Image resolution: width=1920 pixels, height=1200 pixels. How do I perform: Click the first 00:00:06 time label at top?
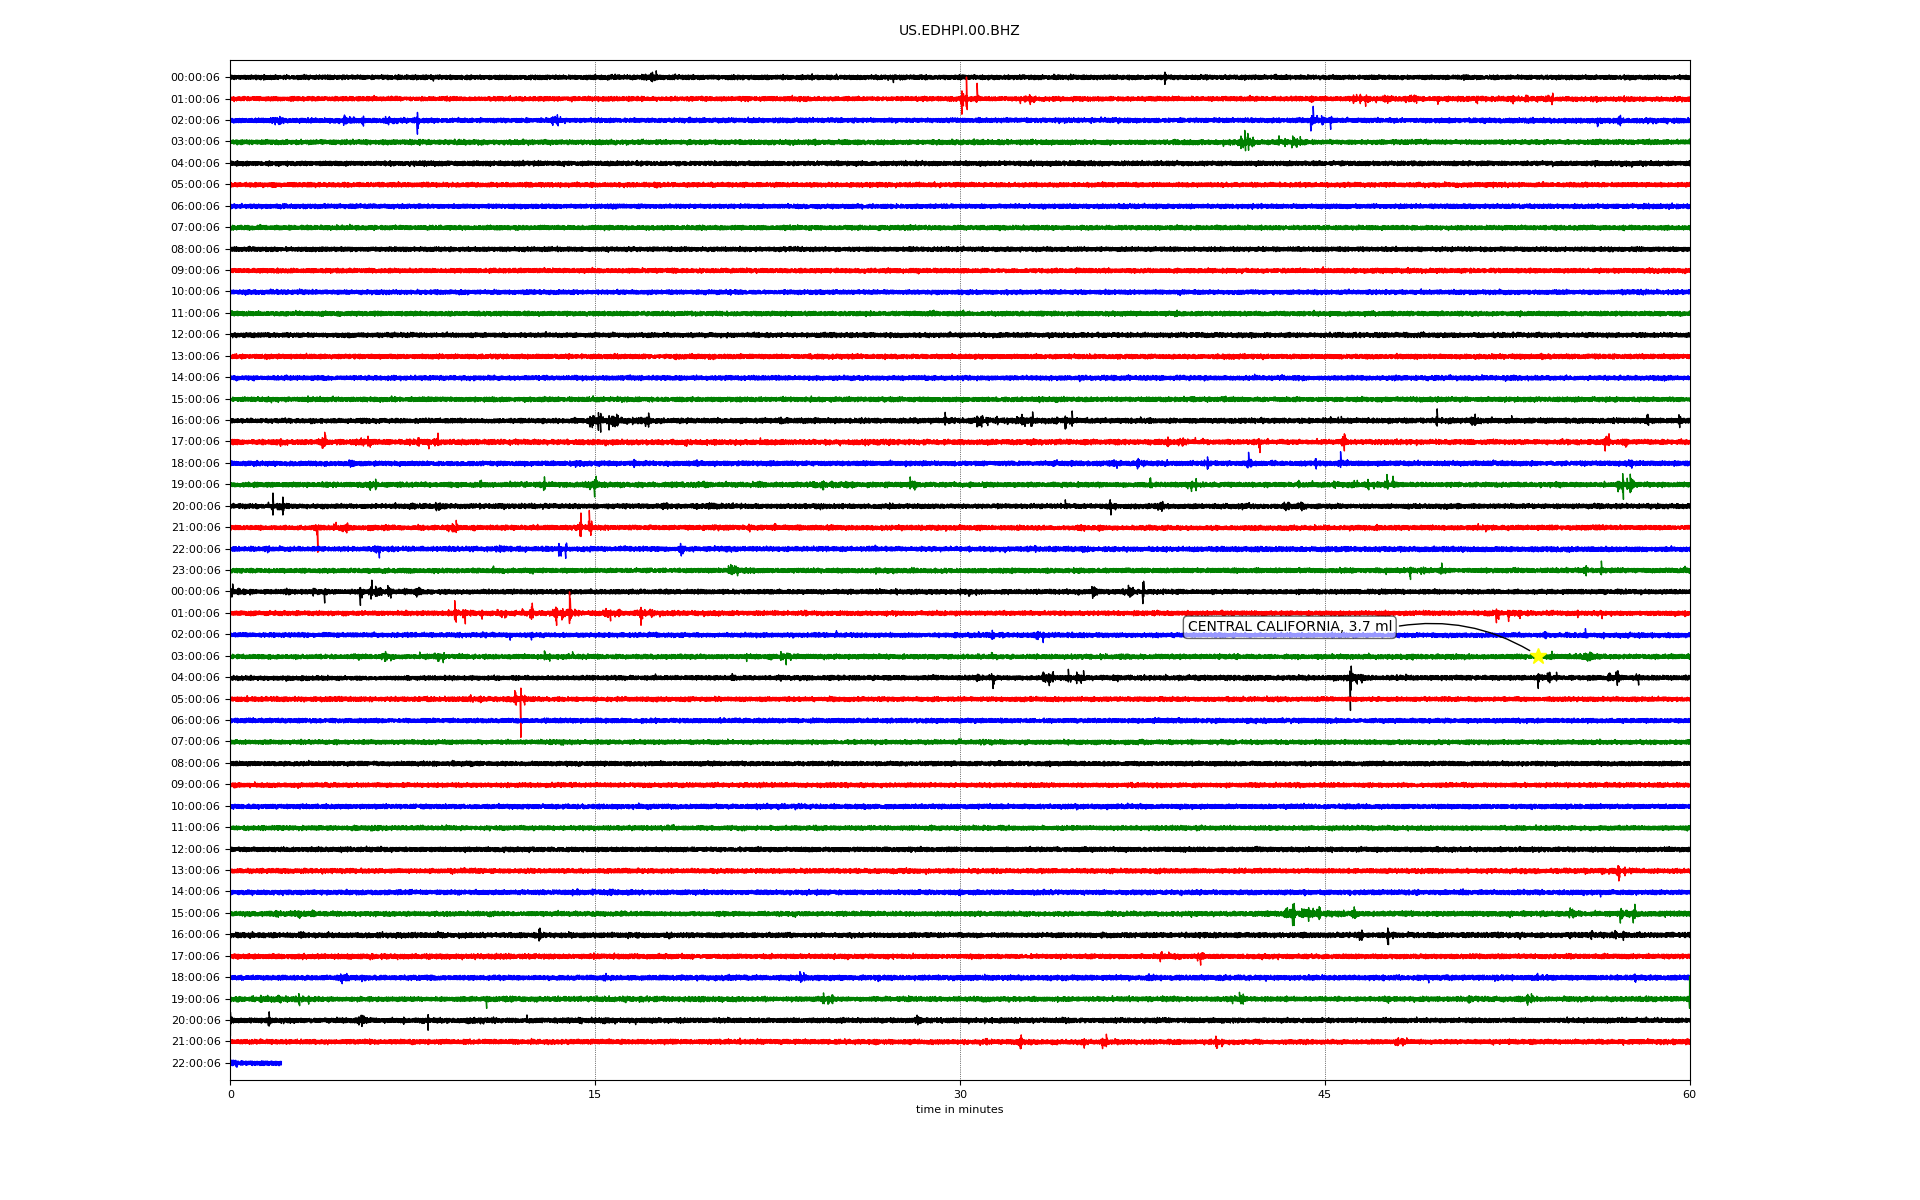click(195, 78)
